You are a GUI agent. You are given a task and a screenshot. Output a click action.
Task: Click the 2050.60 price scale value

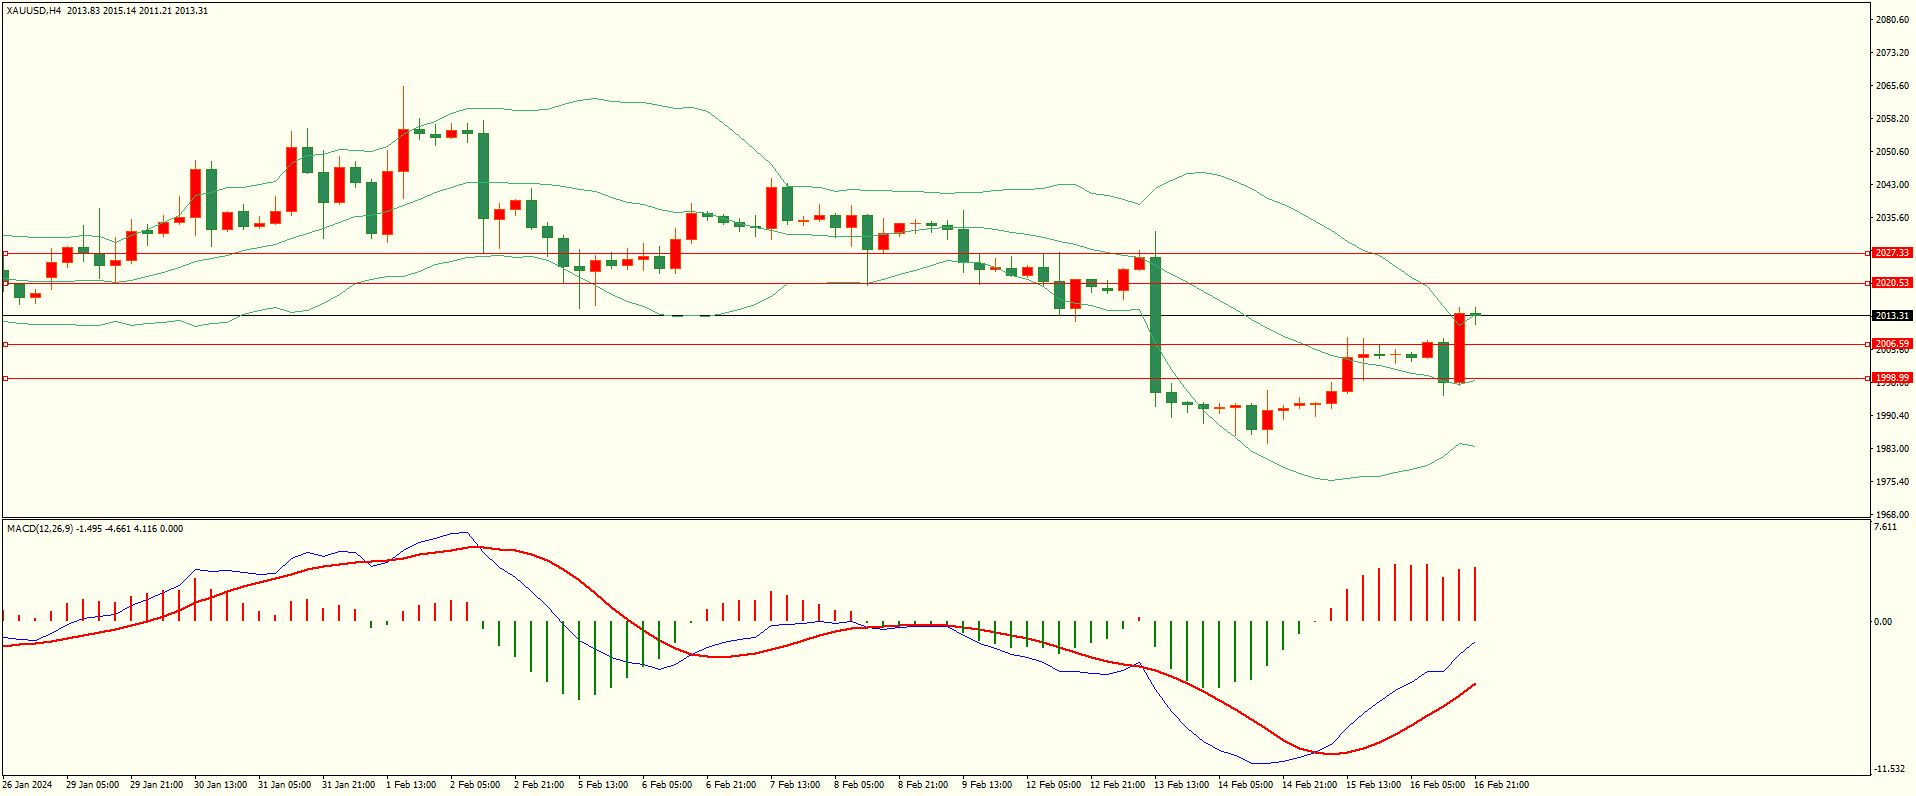[1893, 152]
